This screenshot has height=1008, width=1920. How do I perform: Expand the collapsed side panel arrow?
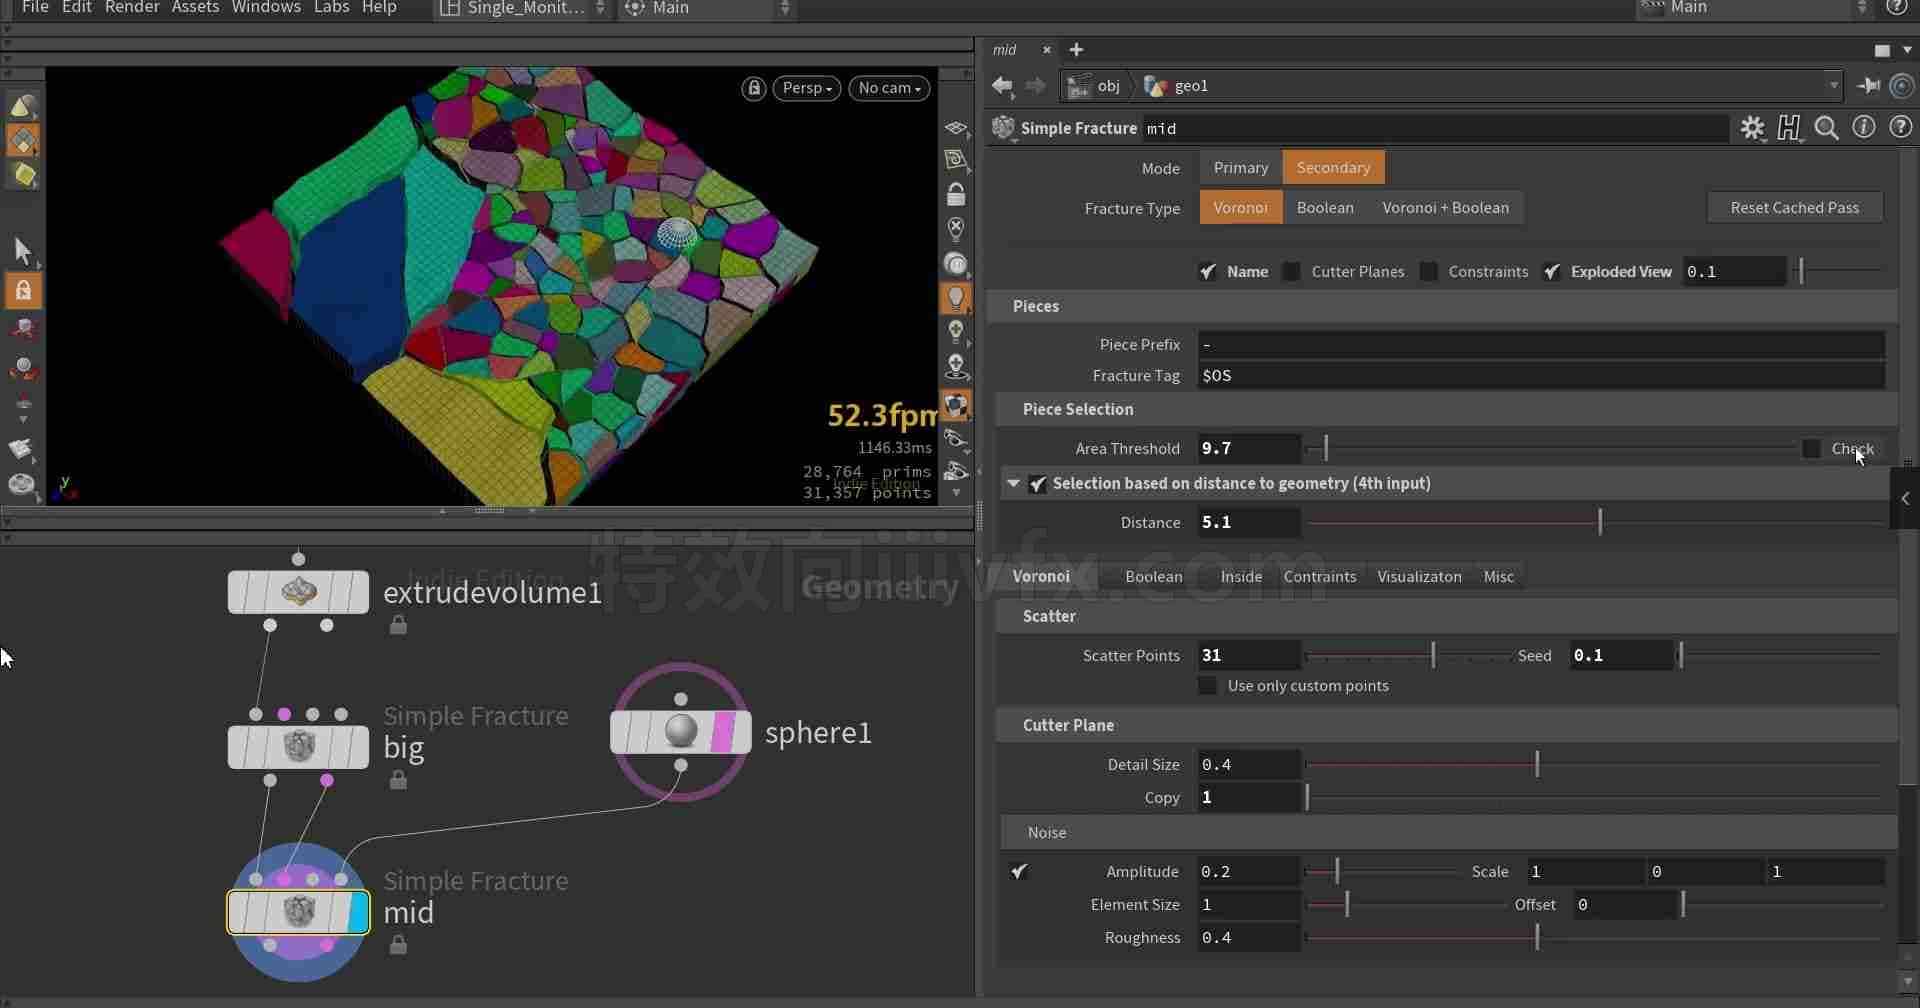coord(1905,498)
